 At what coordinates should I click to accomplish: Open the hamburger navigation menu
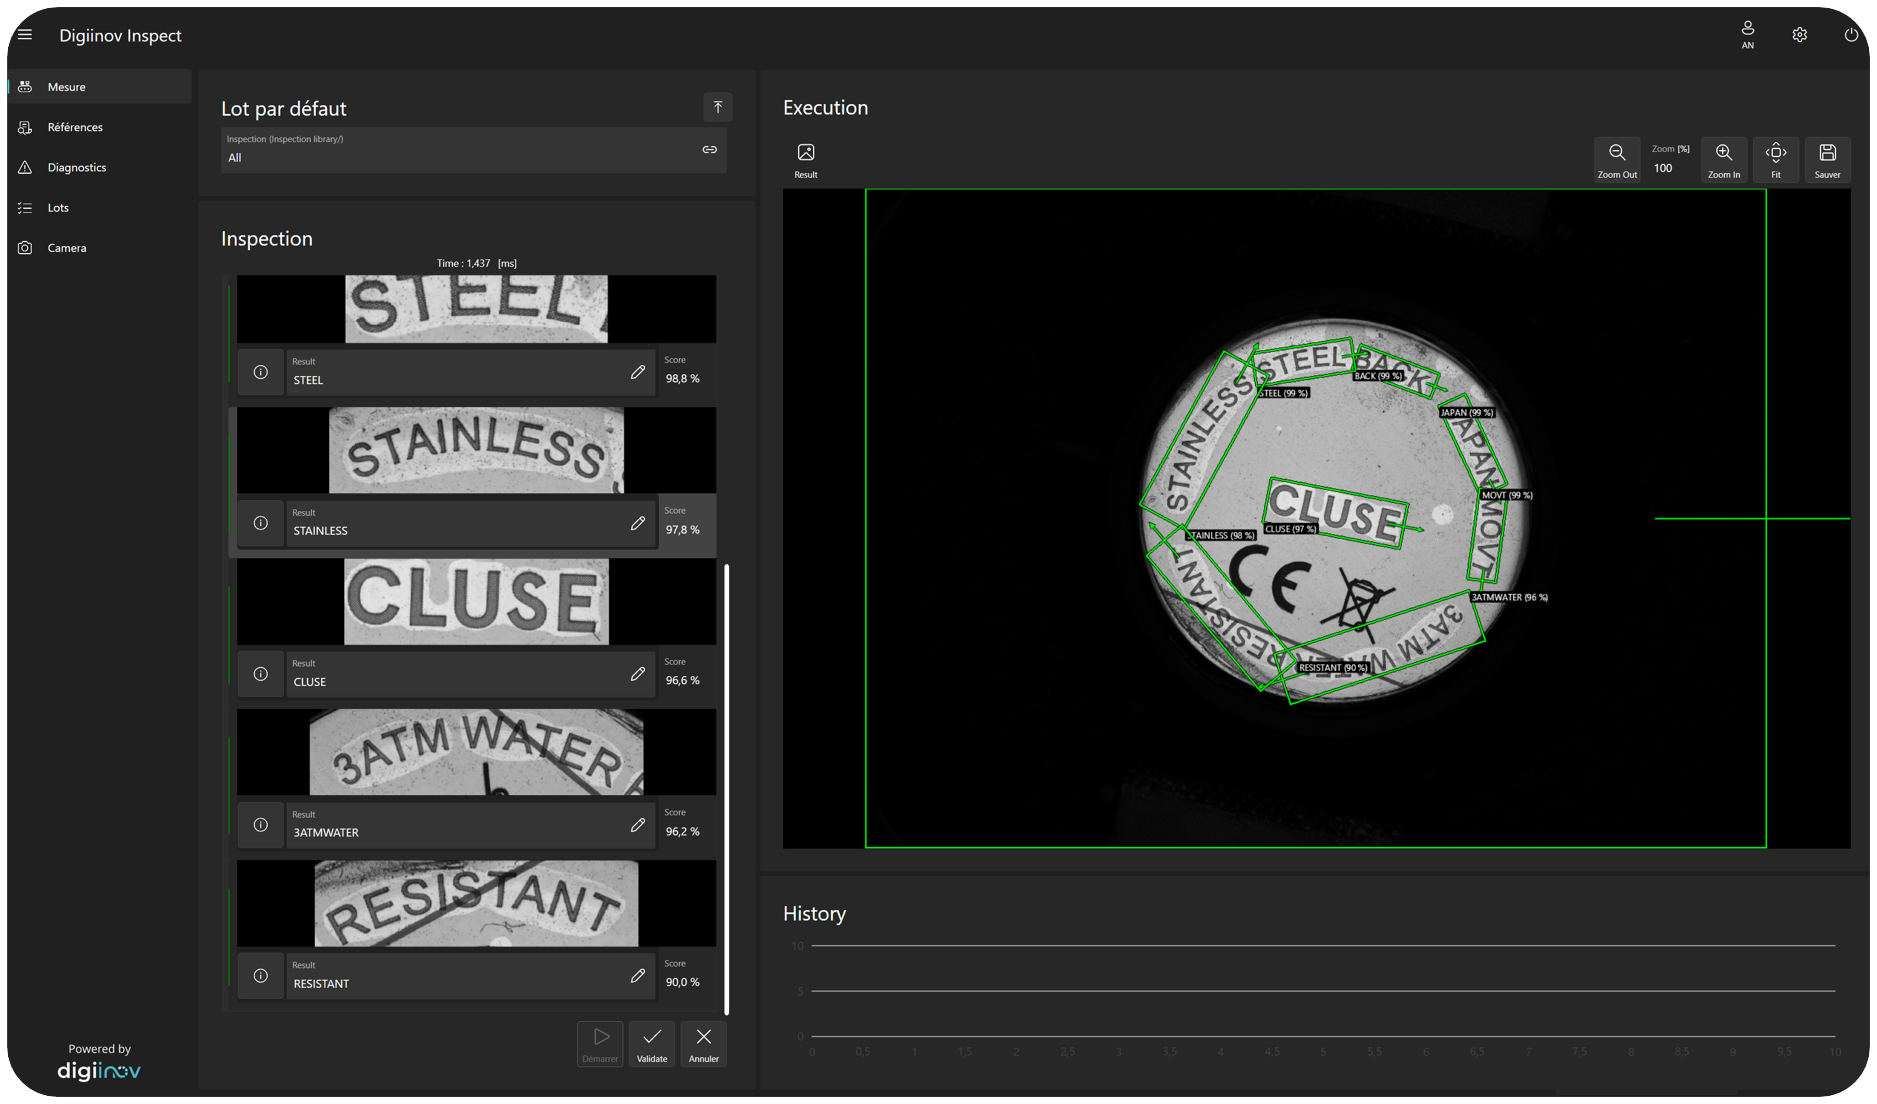(25, 35)
